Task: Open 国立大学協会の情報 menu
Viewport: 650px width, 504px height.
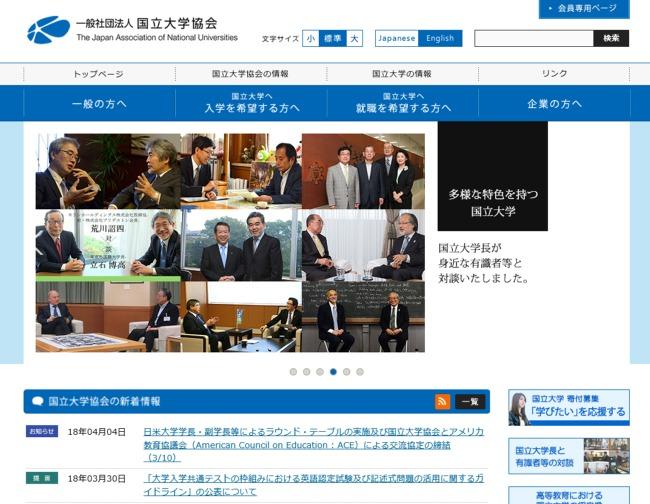Action: [251, 74]
